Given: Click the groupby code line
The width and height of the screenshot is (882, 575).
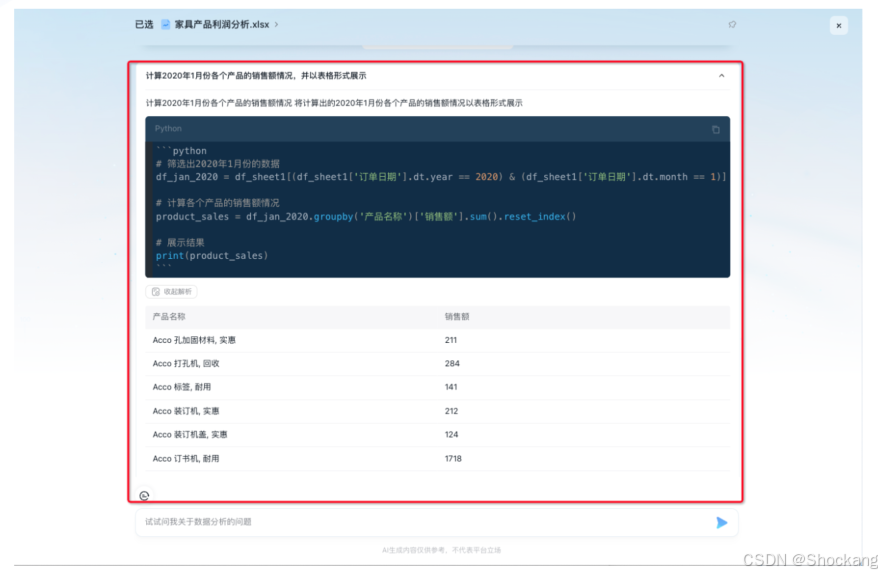Looking at the screenshot, I should tap(366, 217).
